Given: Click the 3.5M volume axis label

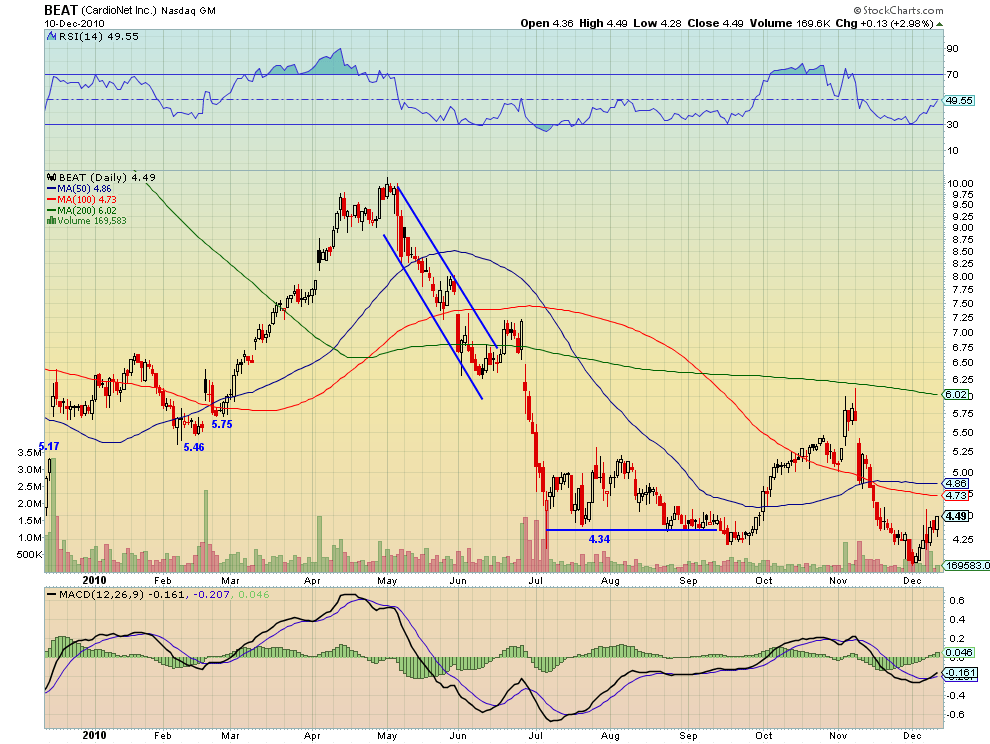Looking at the screenshot, I should [29, 453].
